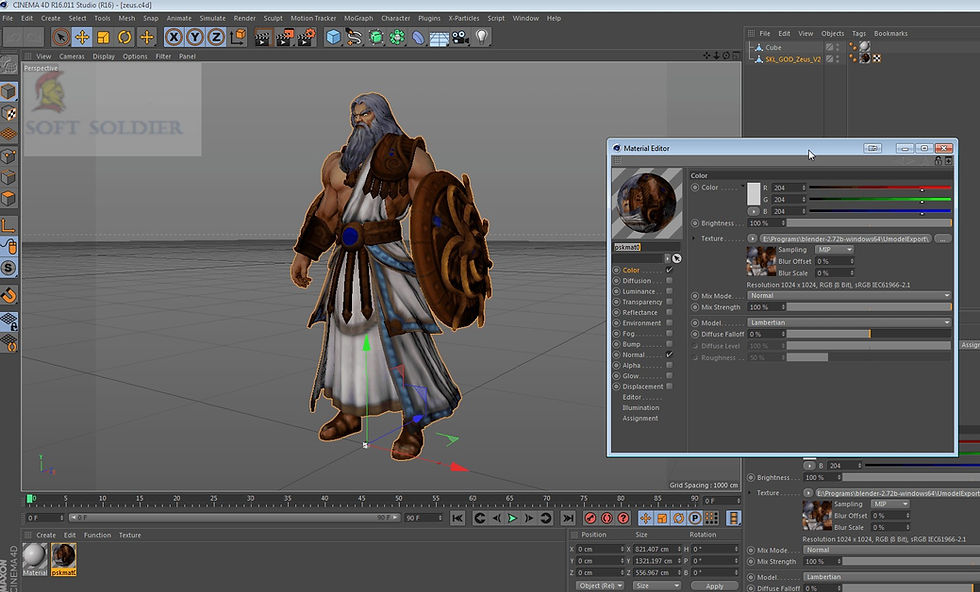Toggle the X axis lock

pyautogui.click(x=174, y=38)
